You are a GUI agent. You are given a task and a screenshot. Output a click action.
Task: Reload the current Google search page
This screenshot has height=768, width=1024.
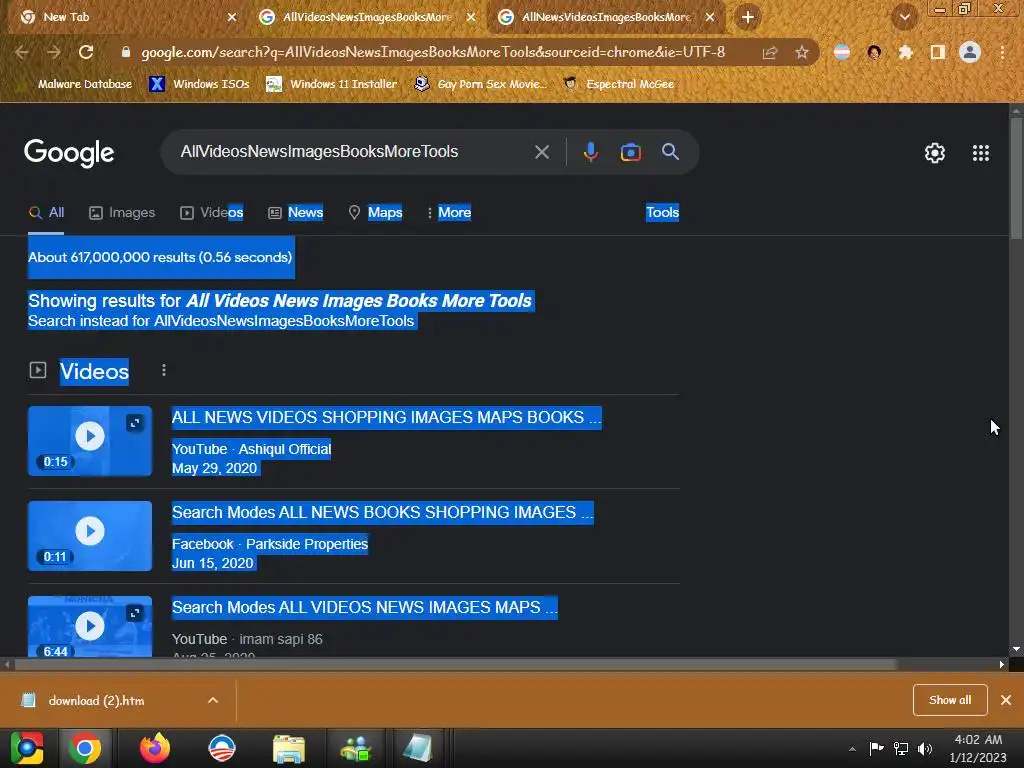point(86,52)
